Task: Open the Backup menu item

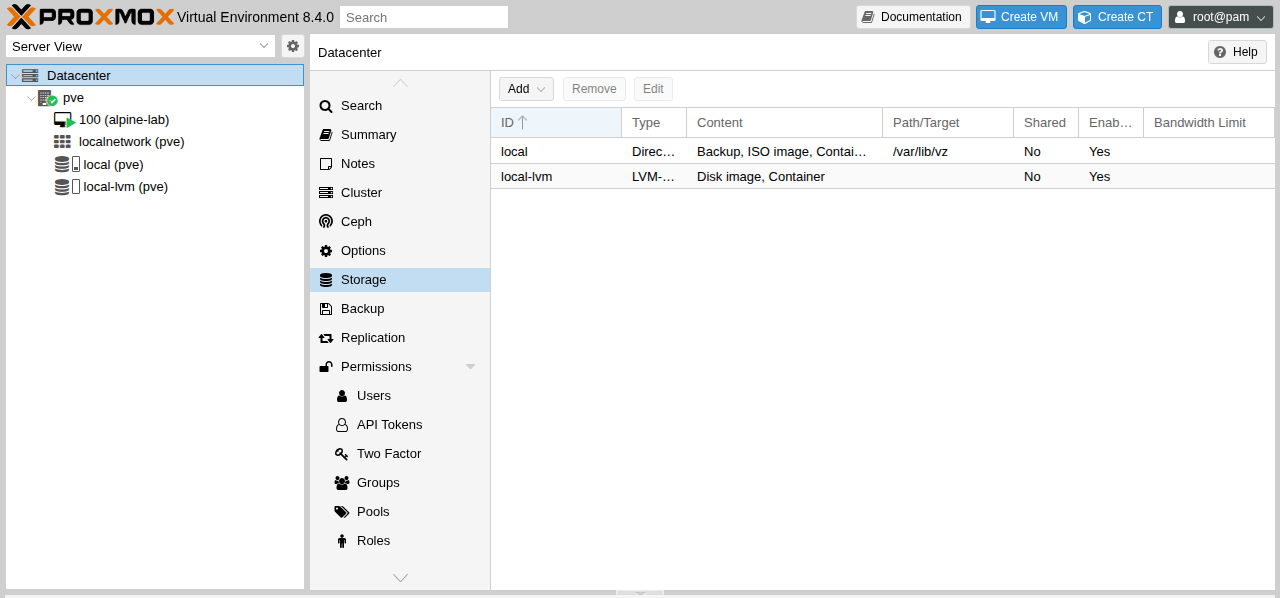Action: (400, 309)
